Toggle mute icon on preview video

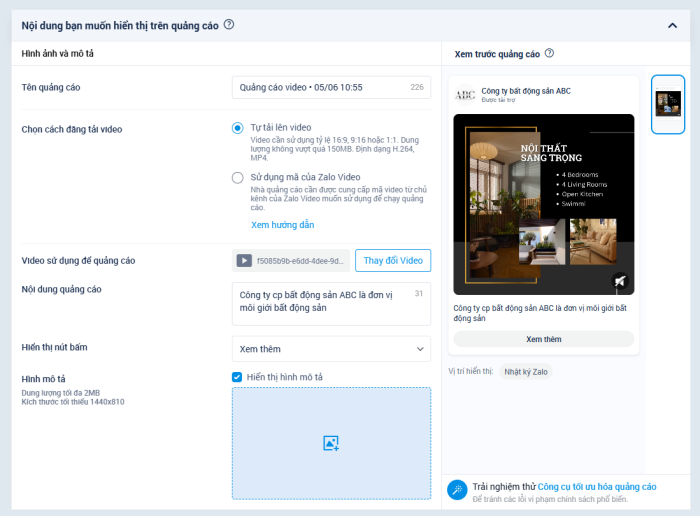click(x=620, y=281)
